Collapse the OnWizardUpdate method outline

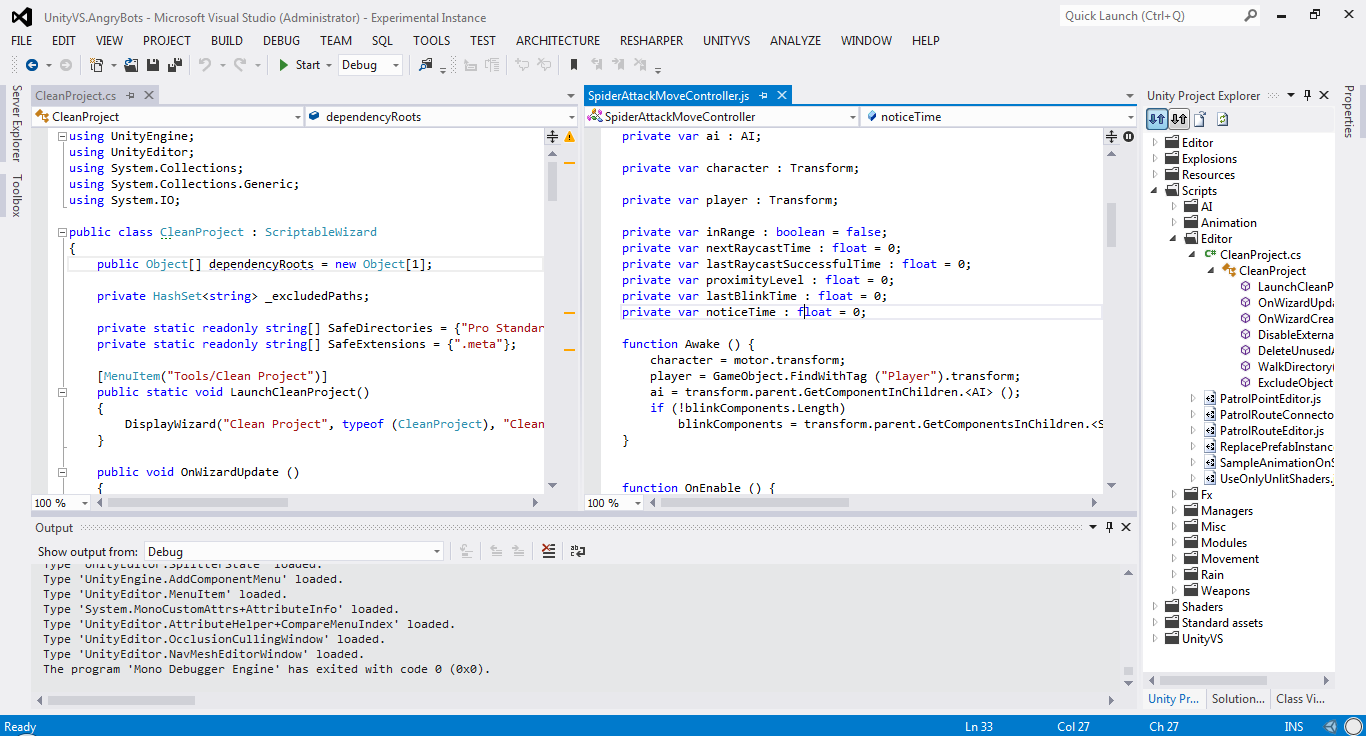pos(62,472)
